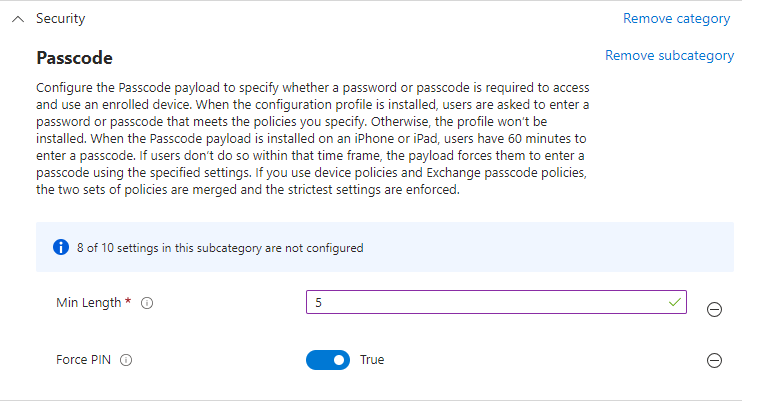Click the Min Length label text
Screen dimensions: 764x402
[x=89, y=303]
